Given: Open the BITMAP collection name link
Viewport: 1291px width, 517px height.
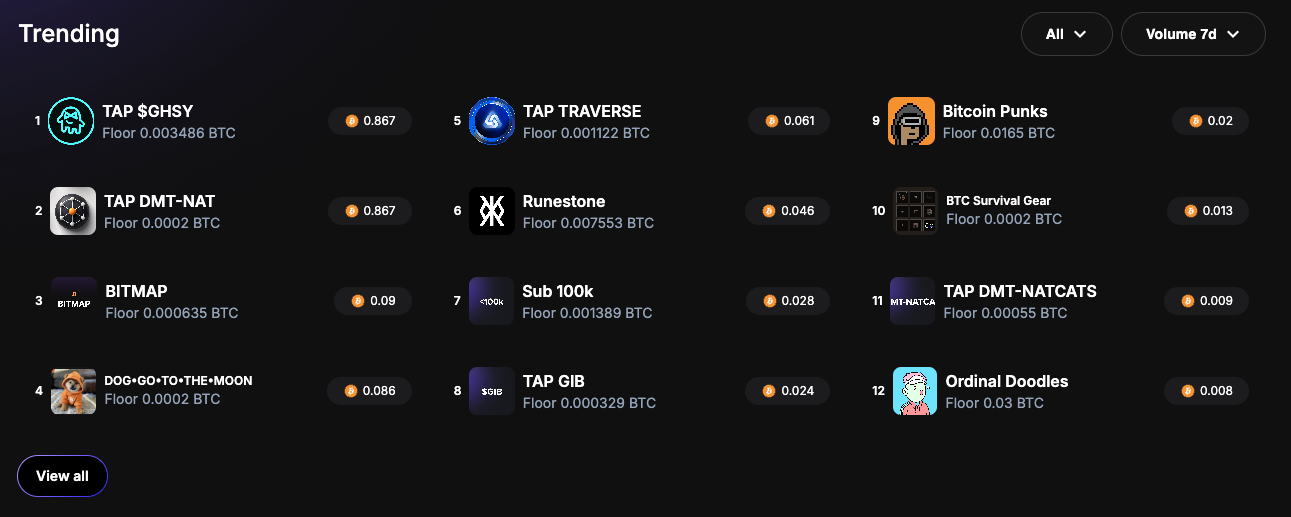Looking at the screenshot, I should tap(136, 291).
